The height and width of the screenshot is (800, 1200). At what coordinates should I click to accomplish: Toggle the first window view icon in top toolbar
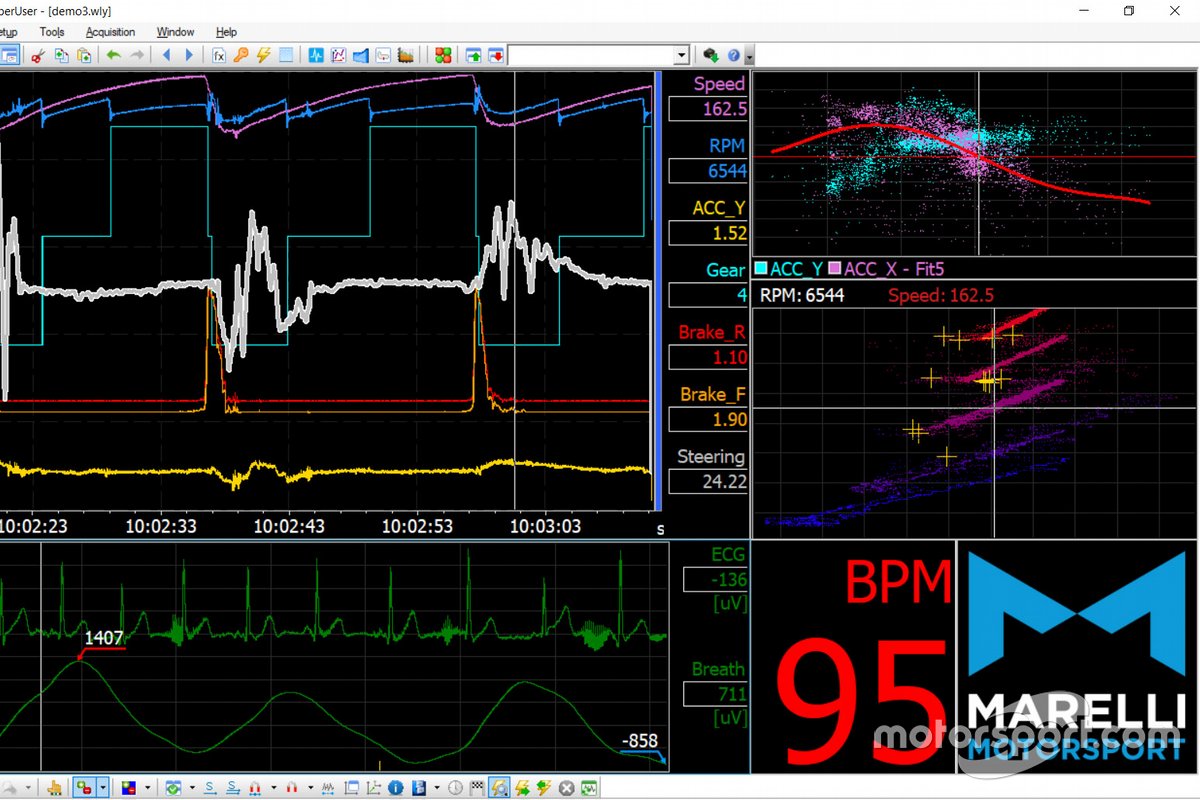tap(8, 55)
